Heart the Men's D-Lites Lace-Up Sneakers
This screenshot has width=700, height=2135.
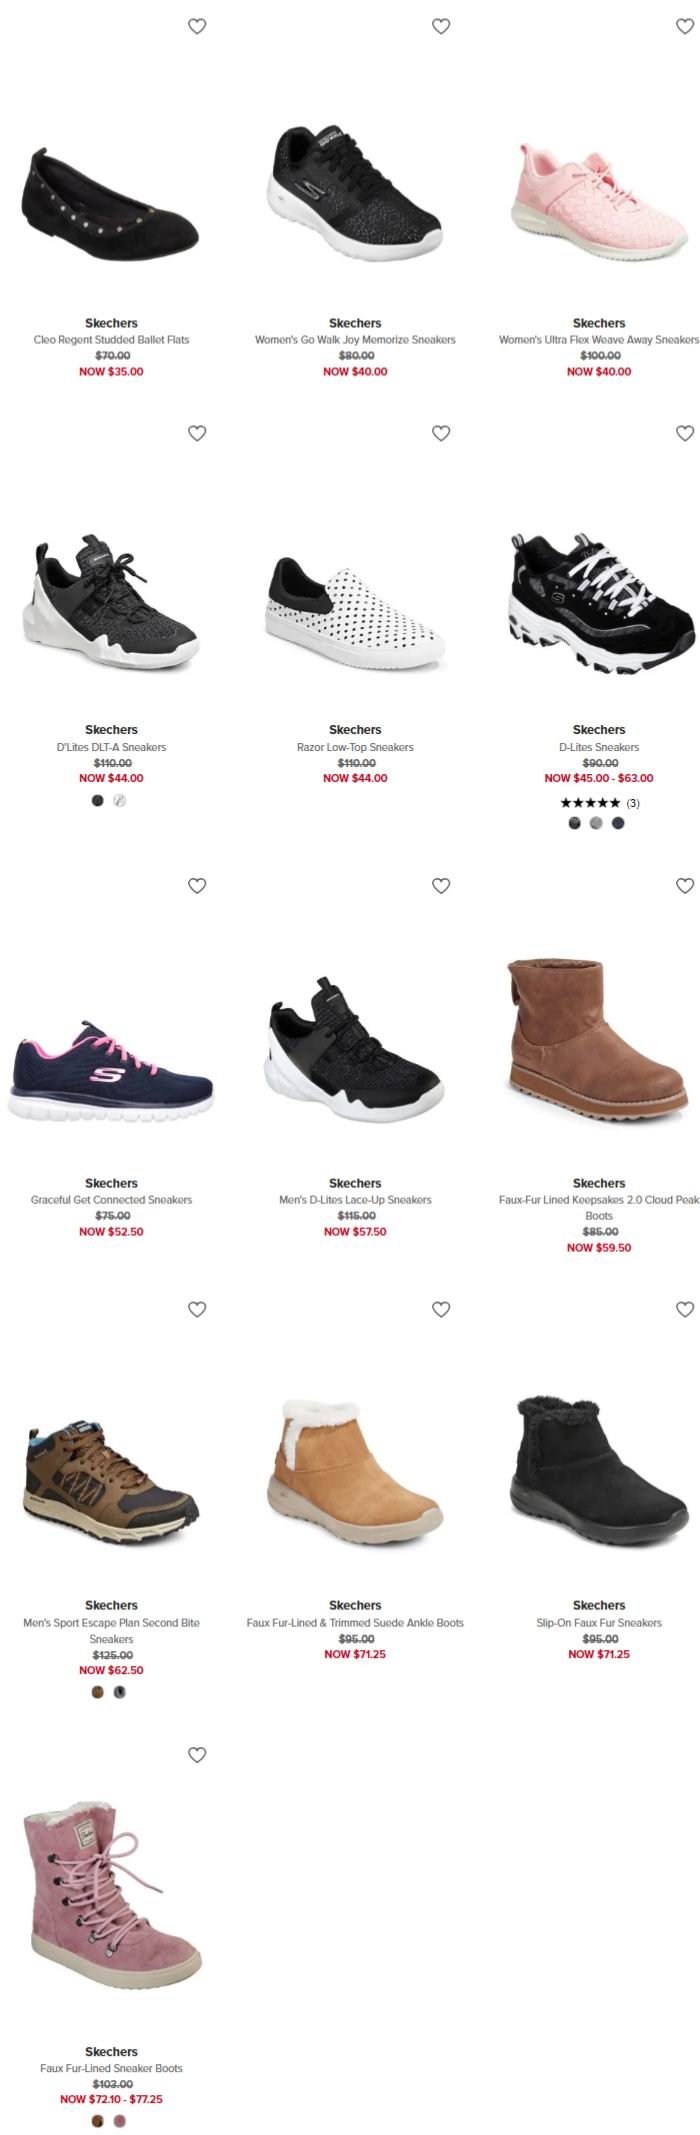click(x=441, y=886)
